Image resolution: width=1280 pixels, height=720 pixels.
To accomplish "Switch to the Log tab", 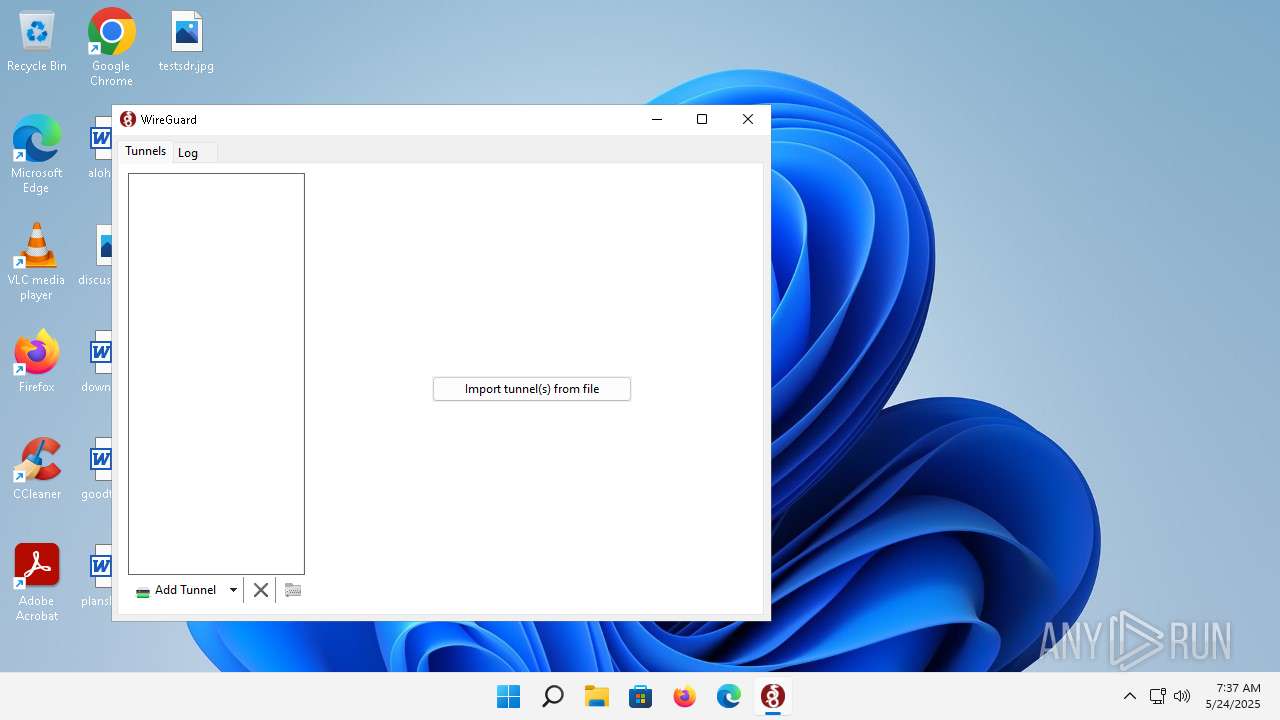I will click(188, 152).
